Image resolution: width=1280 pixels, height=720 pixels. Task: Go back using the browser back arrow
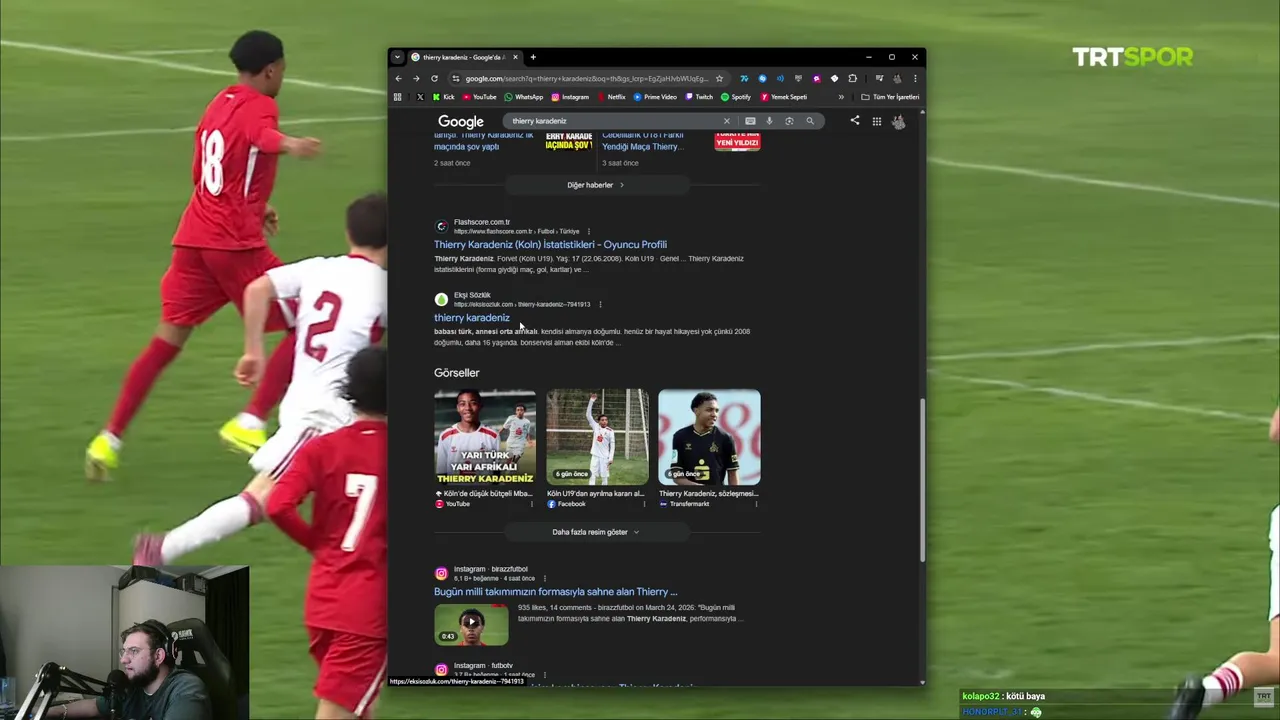pyautogui.click(x=398, y=78)
